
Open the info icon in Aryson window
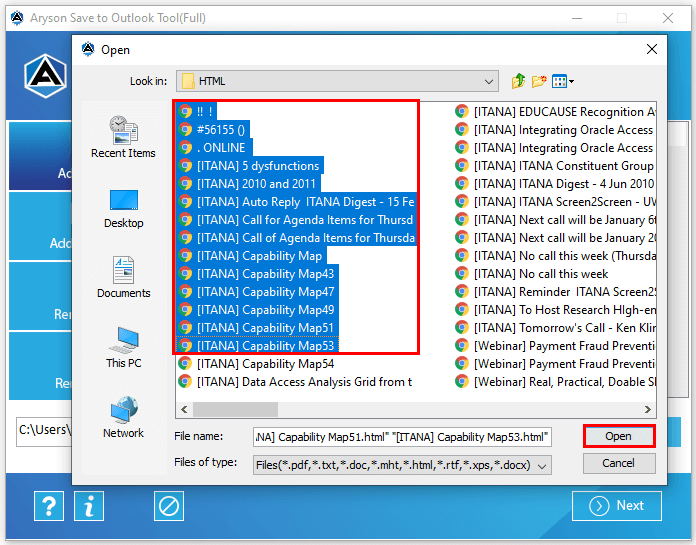pos(89,506)
